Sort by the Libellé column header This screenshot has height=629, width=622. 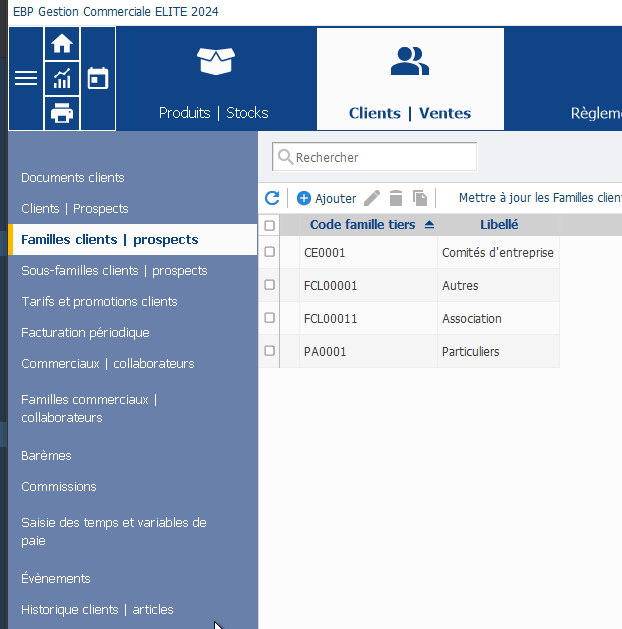point(499,225)
